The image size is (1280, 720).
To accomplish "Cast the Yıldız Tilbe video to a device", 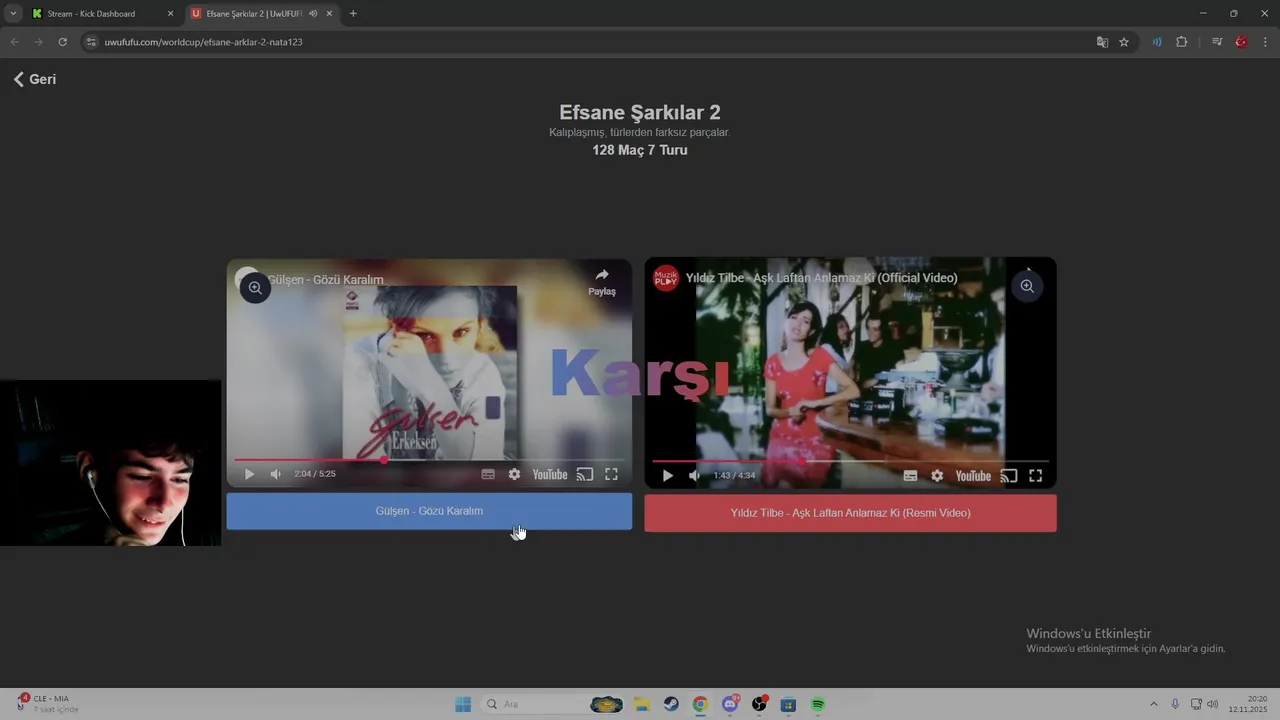I will 1009,476.
